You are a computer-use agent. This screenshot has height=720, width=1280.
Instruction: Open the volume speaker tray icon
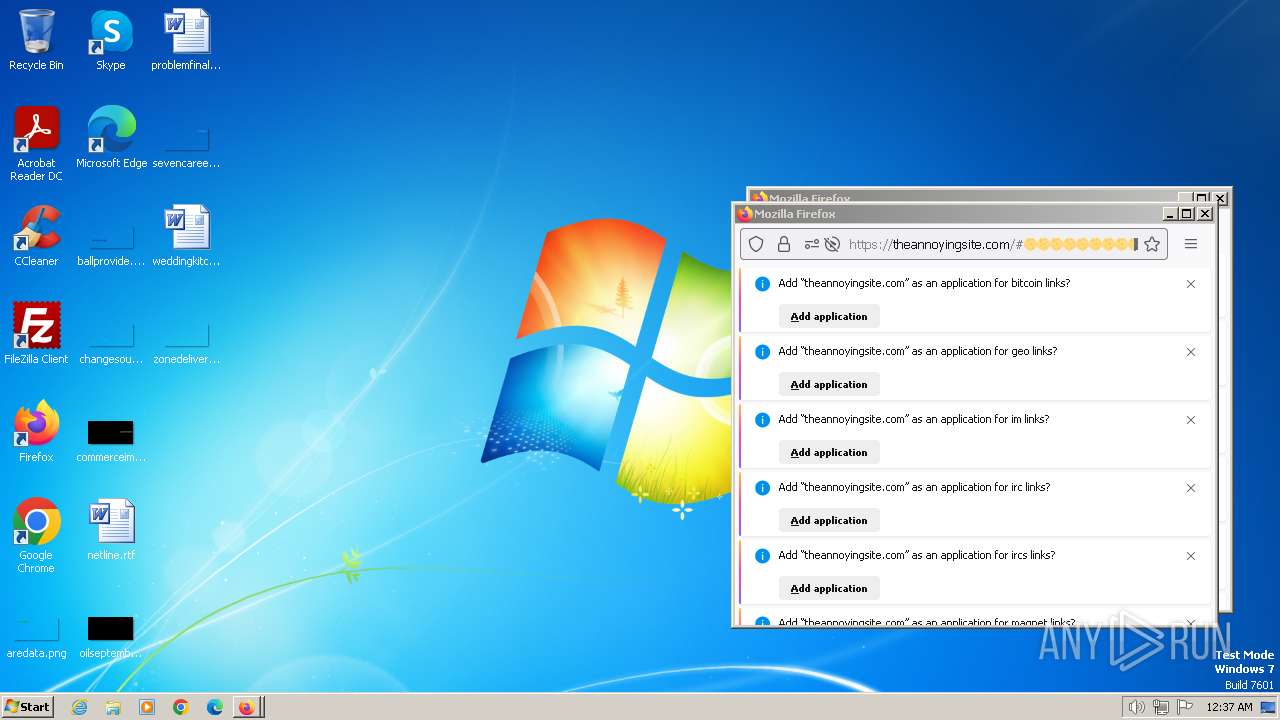[1136, 707]
